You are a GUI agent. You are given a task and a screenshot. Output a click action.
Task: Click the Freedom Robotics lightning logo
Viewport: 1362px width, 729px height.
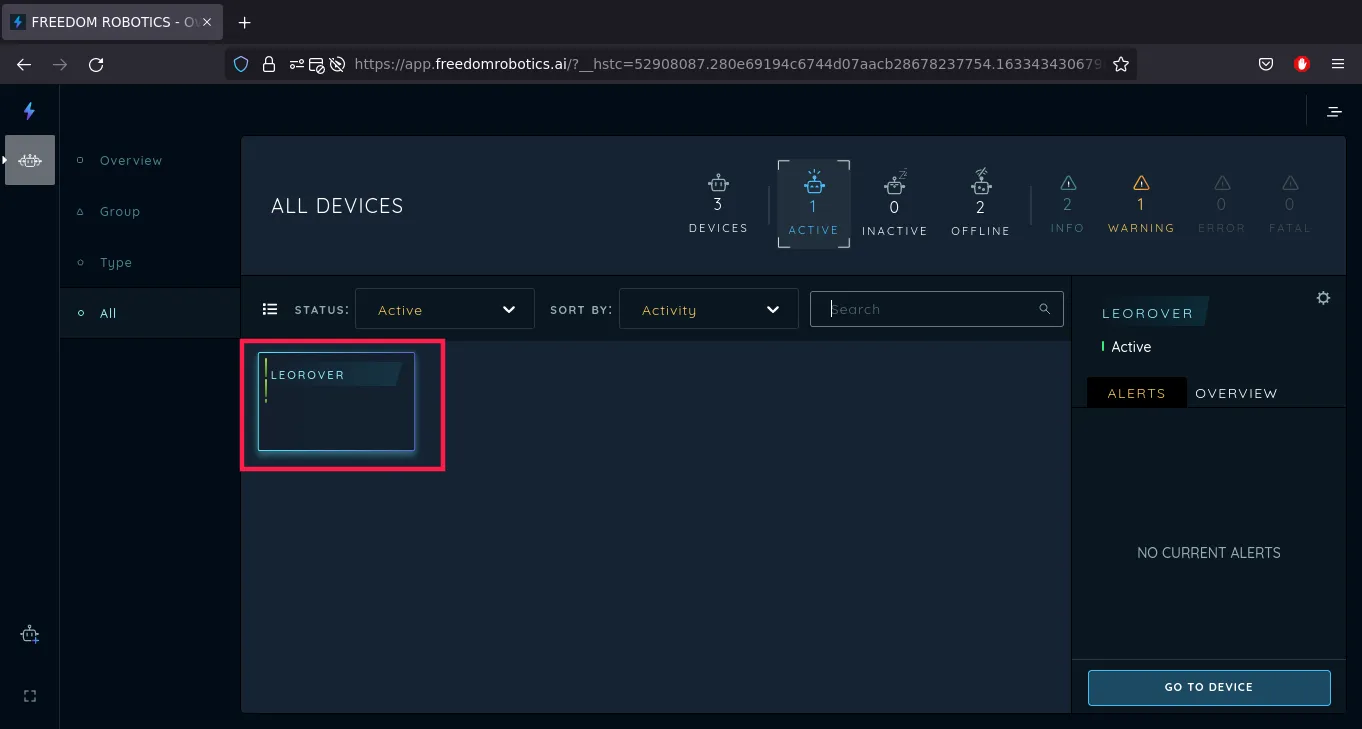click(29, 111)
